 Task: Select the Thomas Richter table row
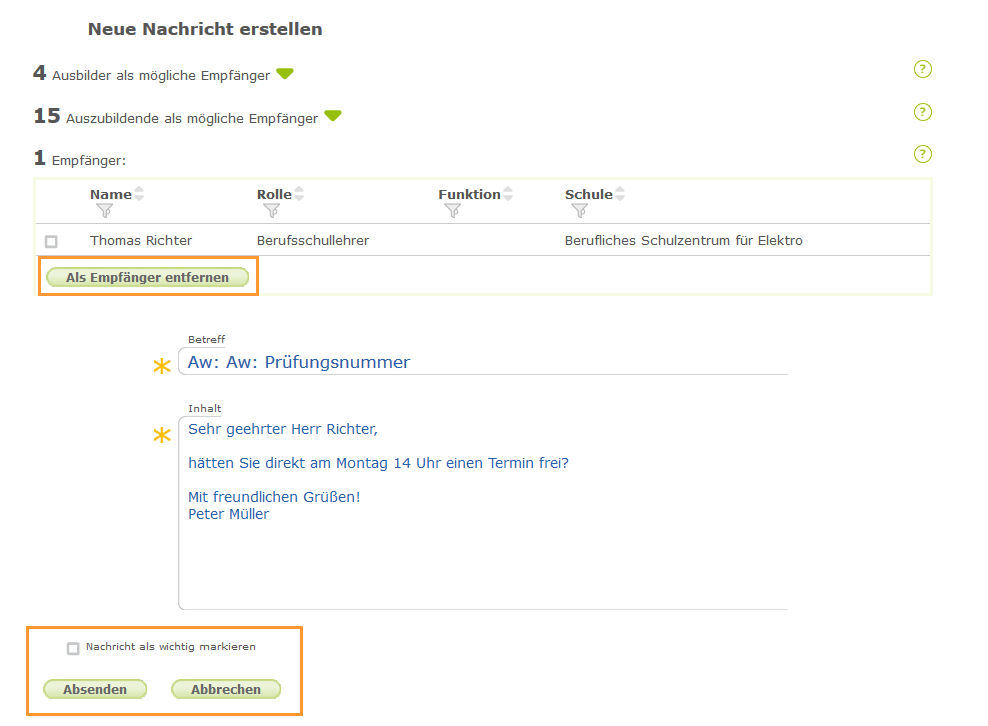coord(400,240)
